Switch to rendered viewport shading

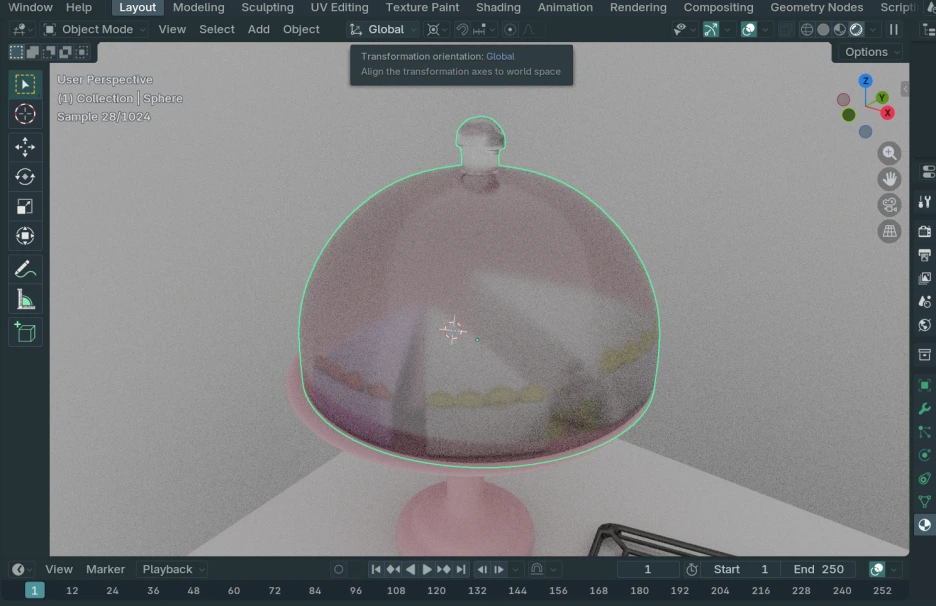pos(856,29)
